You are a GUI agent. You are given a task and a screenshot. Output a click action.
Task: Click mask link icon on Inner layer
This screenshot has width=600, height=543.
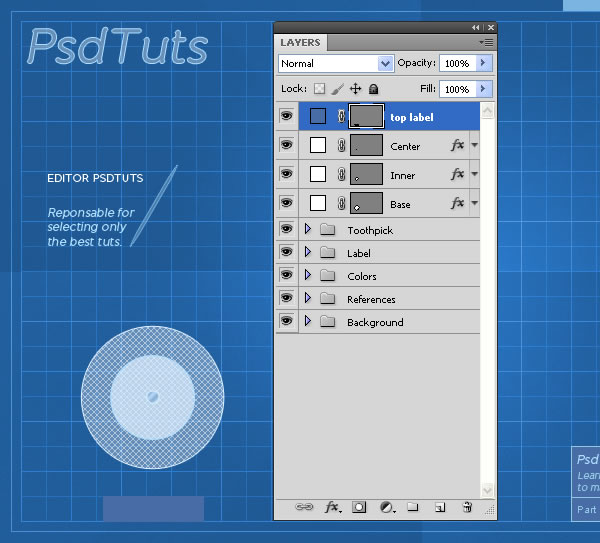click(x=342, y=174)
